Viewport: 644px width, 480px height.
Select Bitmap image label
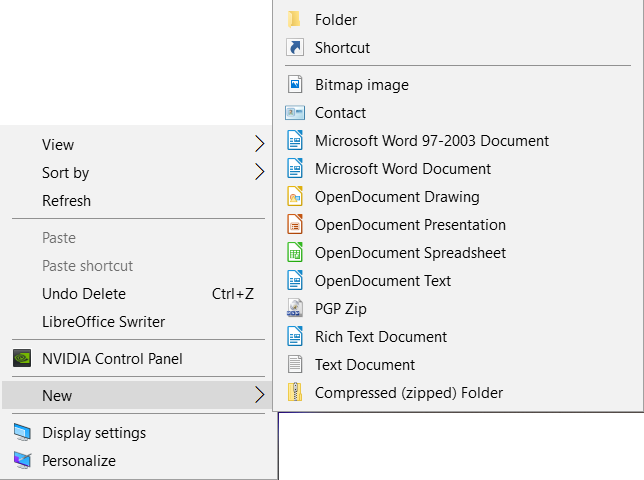point(362,85)
